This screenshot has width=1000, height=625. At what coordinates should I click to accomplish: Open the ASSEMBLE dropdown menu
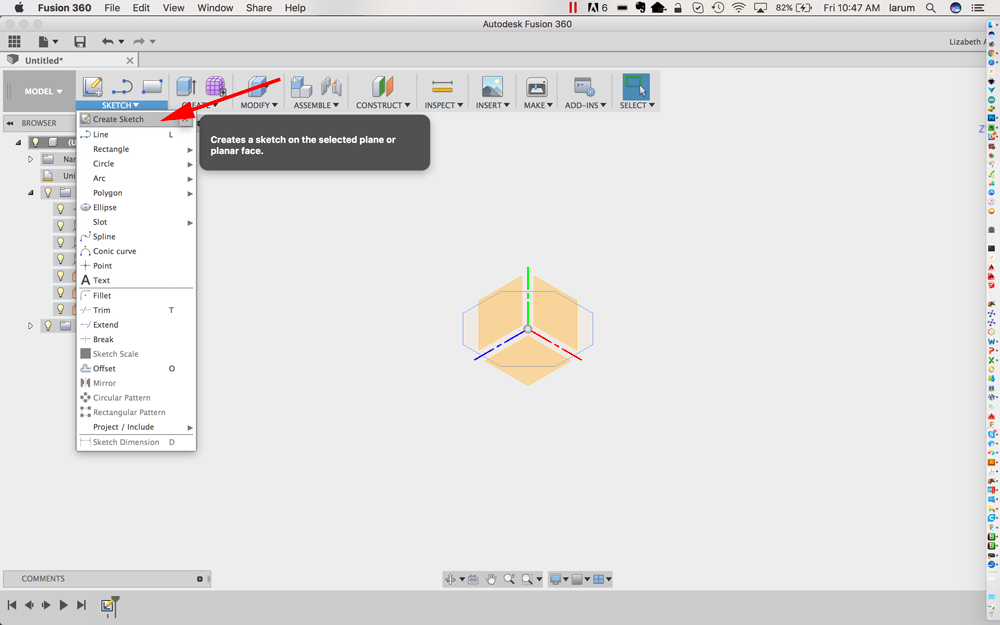point(316,105)
